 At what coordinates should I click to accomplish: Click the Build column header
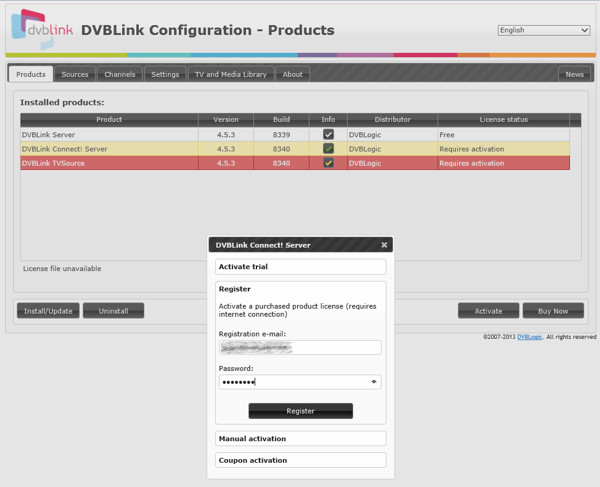tap(281, 119)
